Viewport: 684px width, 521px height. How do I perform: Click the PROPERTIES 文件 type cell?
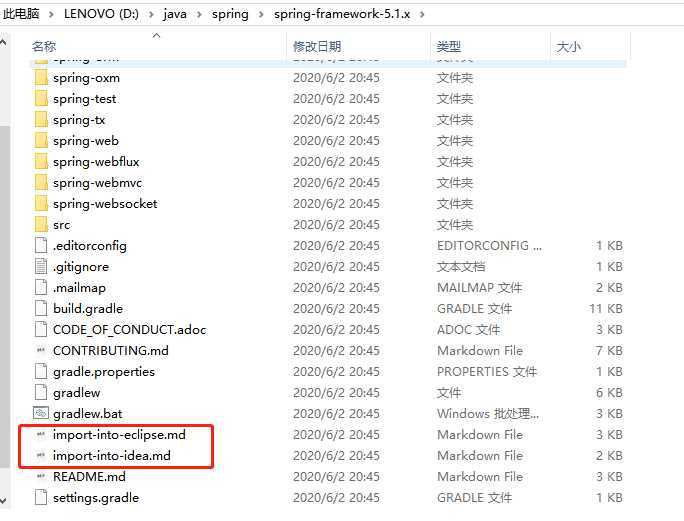pyautogui.click(x=487, y=371)
